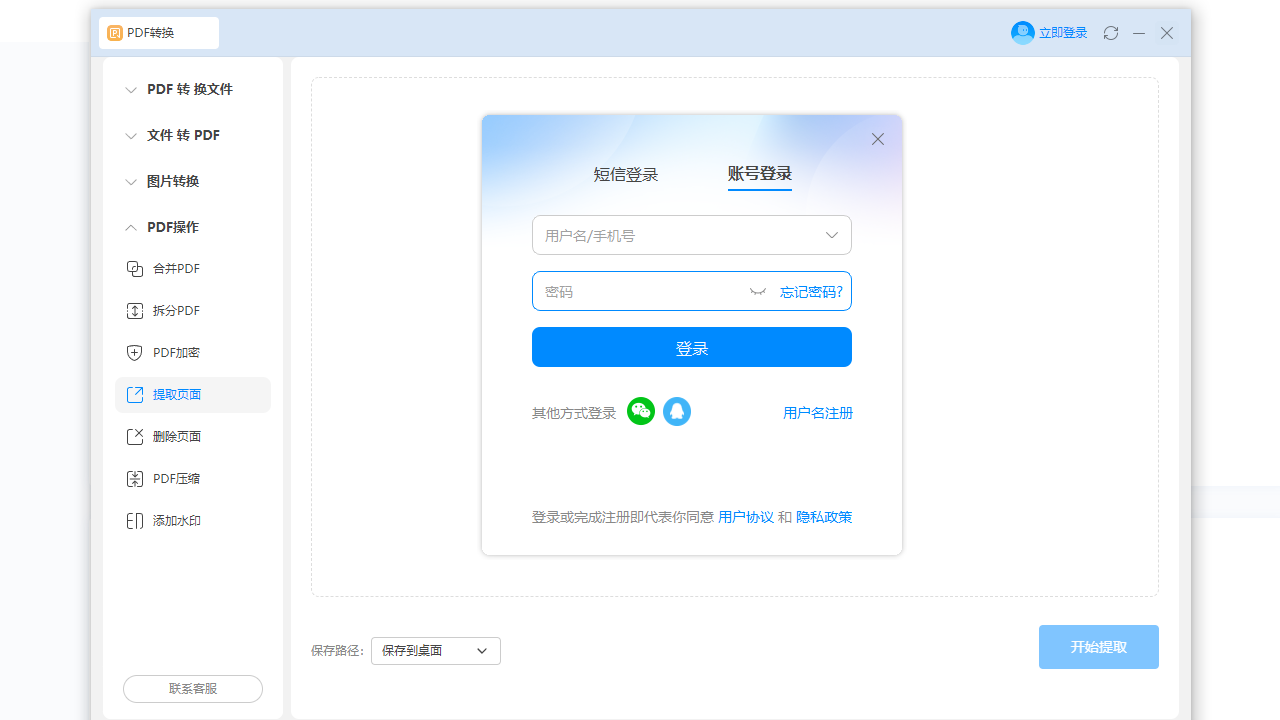Switch to the 账号登录 tab
The width and height of the screenshot is (1280, 720).
click(760, 174)
